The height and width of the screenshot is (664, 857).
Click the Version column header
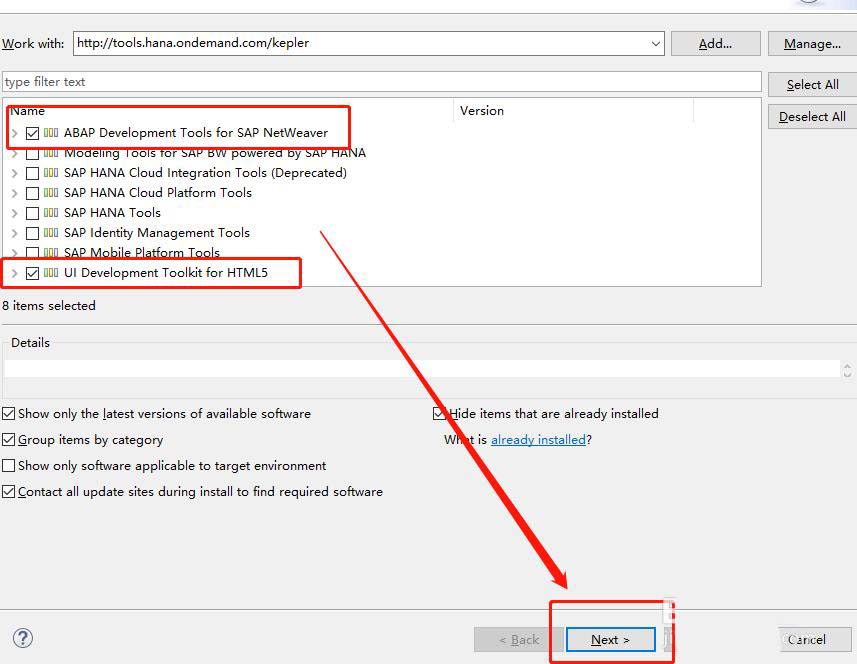click(x=573, y=111)
